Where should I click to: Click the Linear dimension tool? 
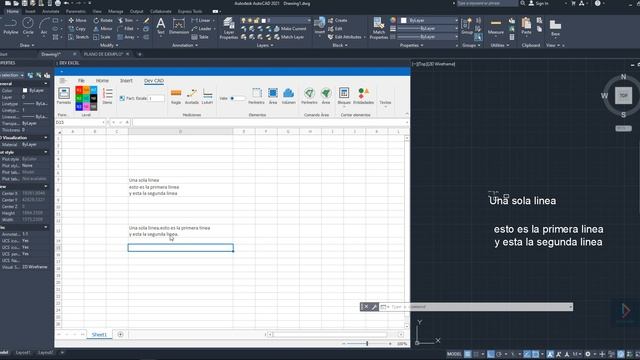tap(202, 20)
